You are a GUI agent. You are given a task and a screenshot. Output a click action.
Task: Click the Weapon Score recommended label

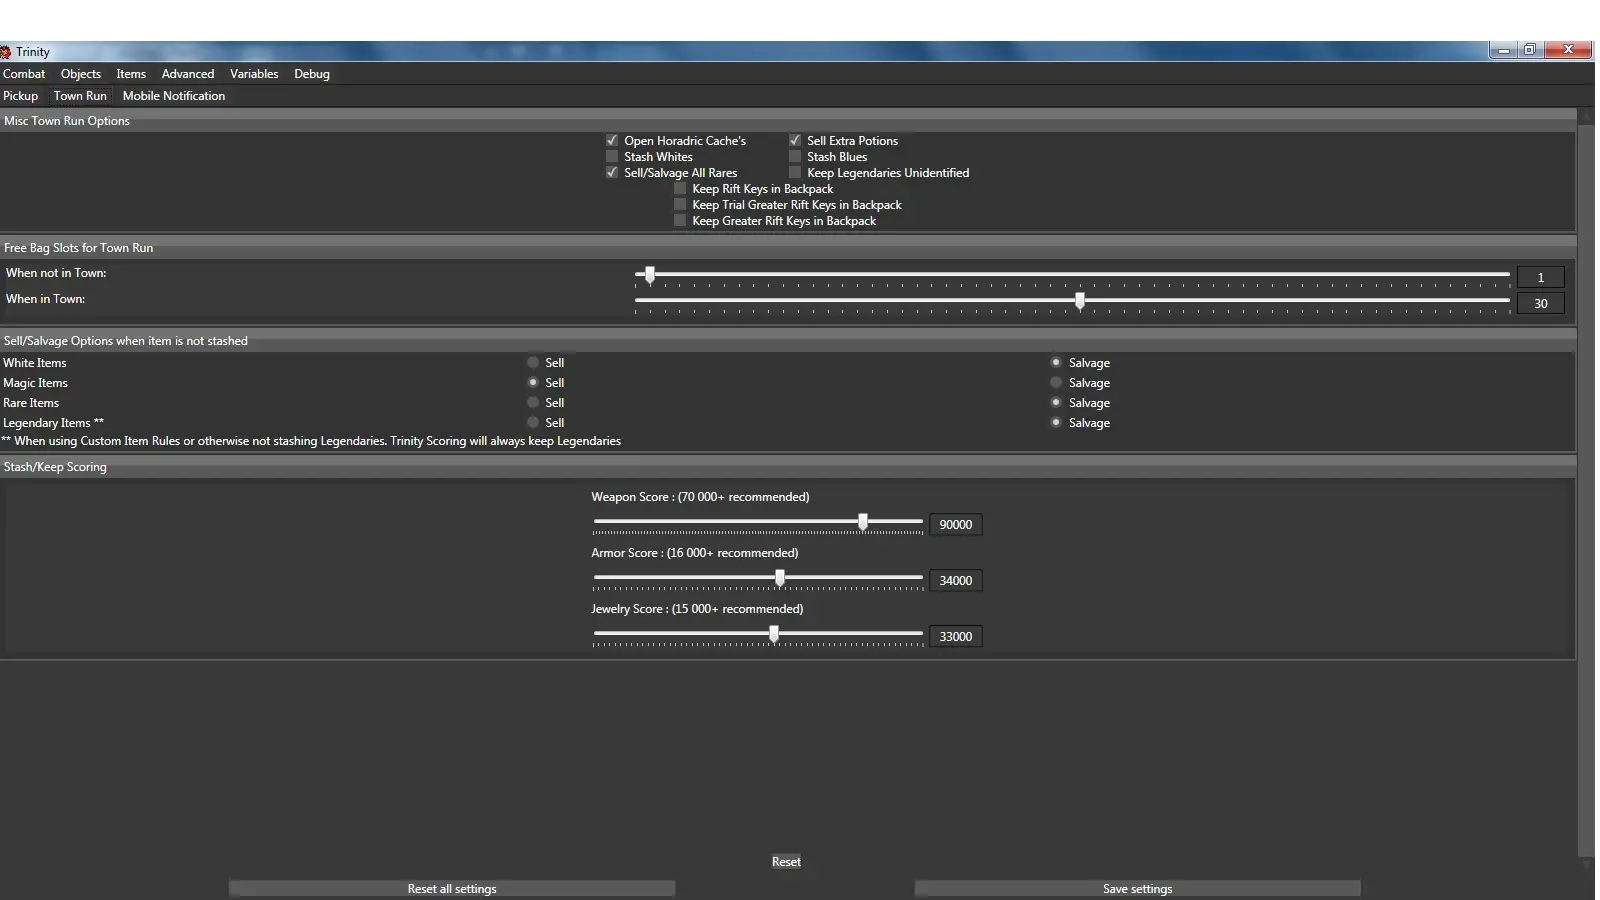tap(700, 497)
